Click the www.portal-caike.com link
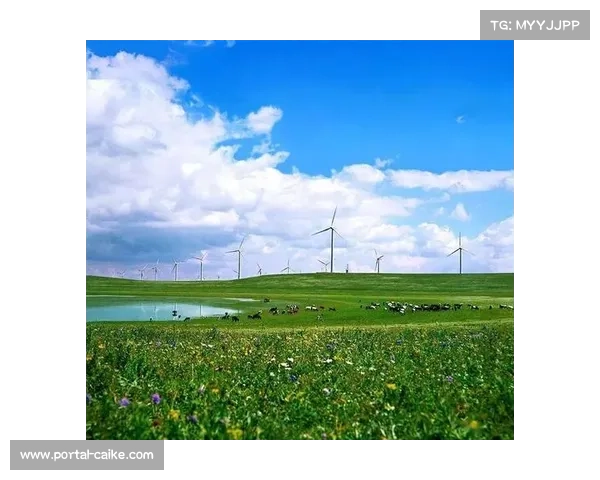 point(87,455)
